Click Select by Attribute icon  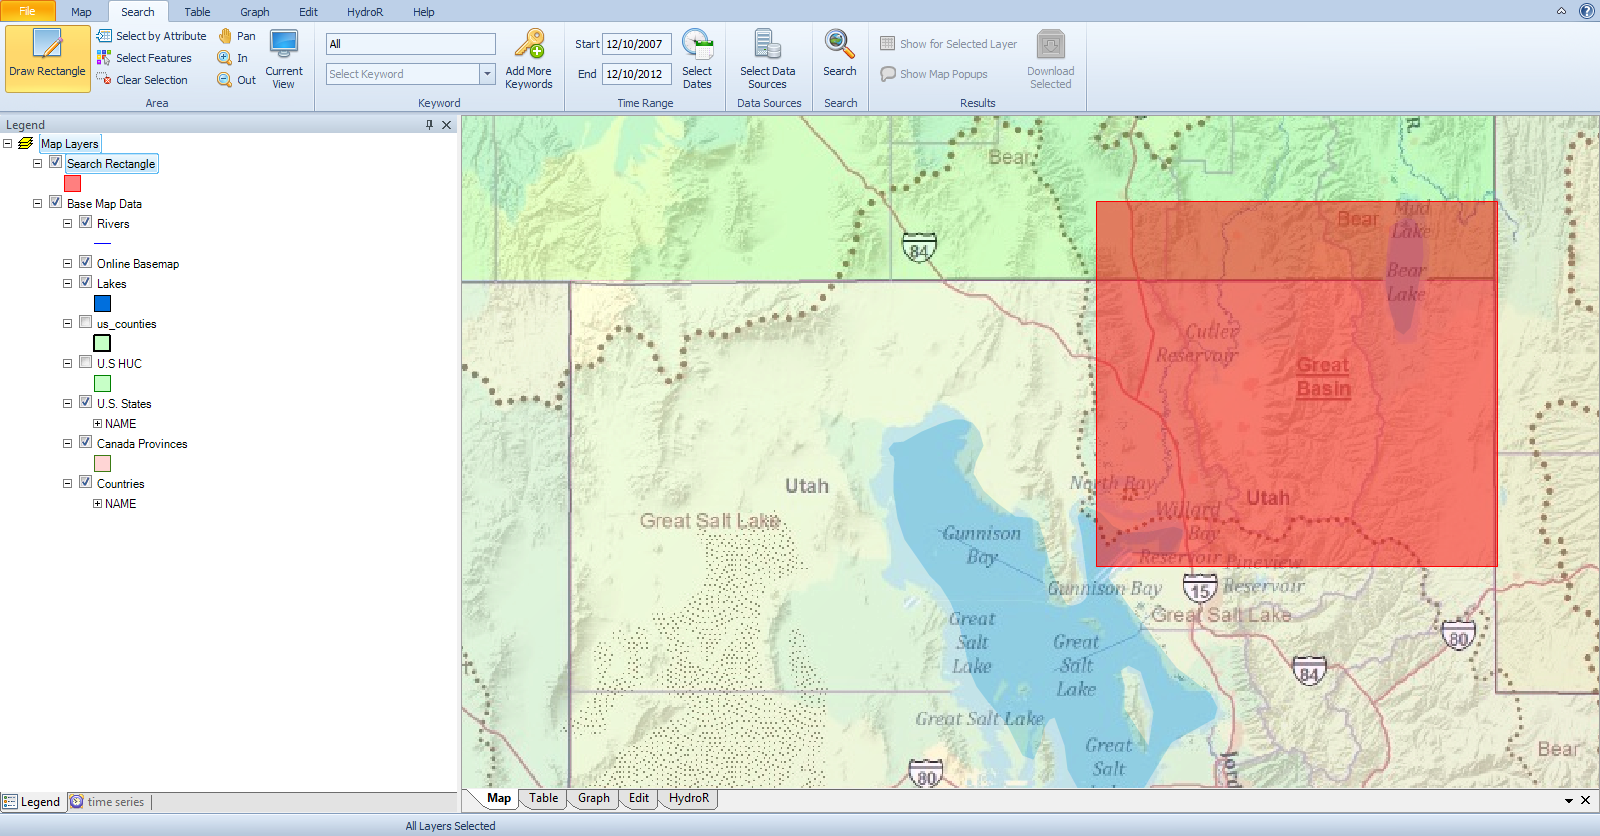coord(104,36)
